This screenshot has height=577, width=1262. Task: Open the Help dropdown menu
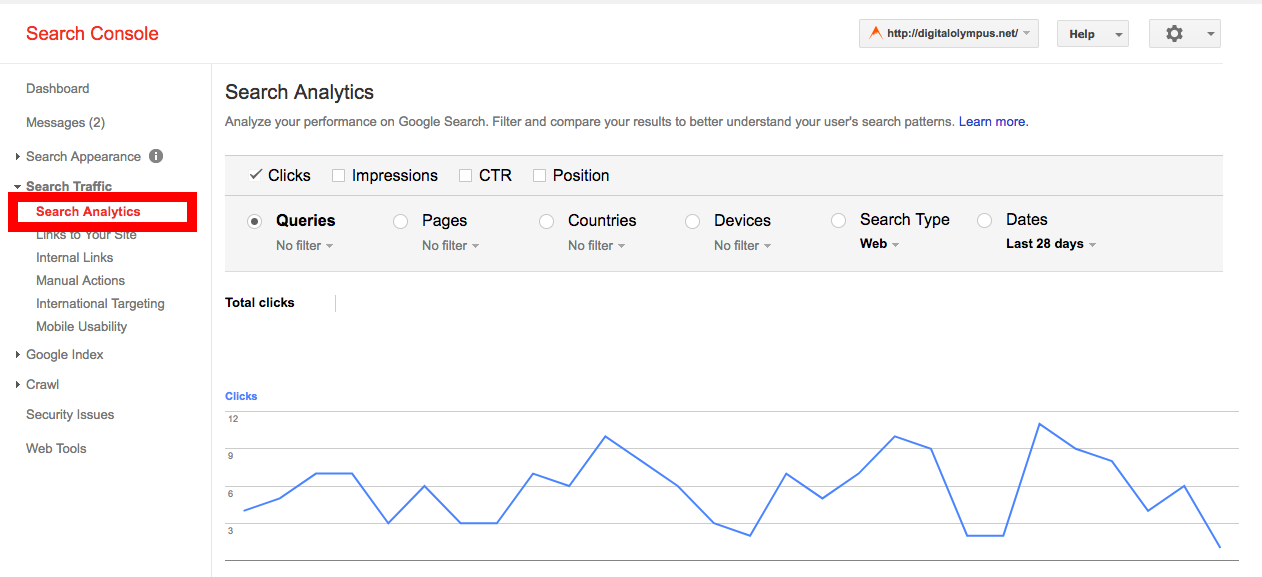click(x=1092, y=34)
